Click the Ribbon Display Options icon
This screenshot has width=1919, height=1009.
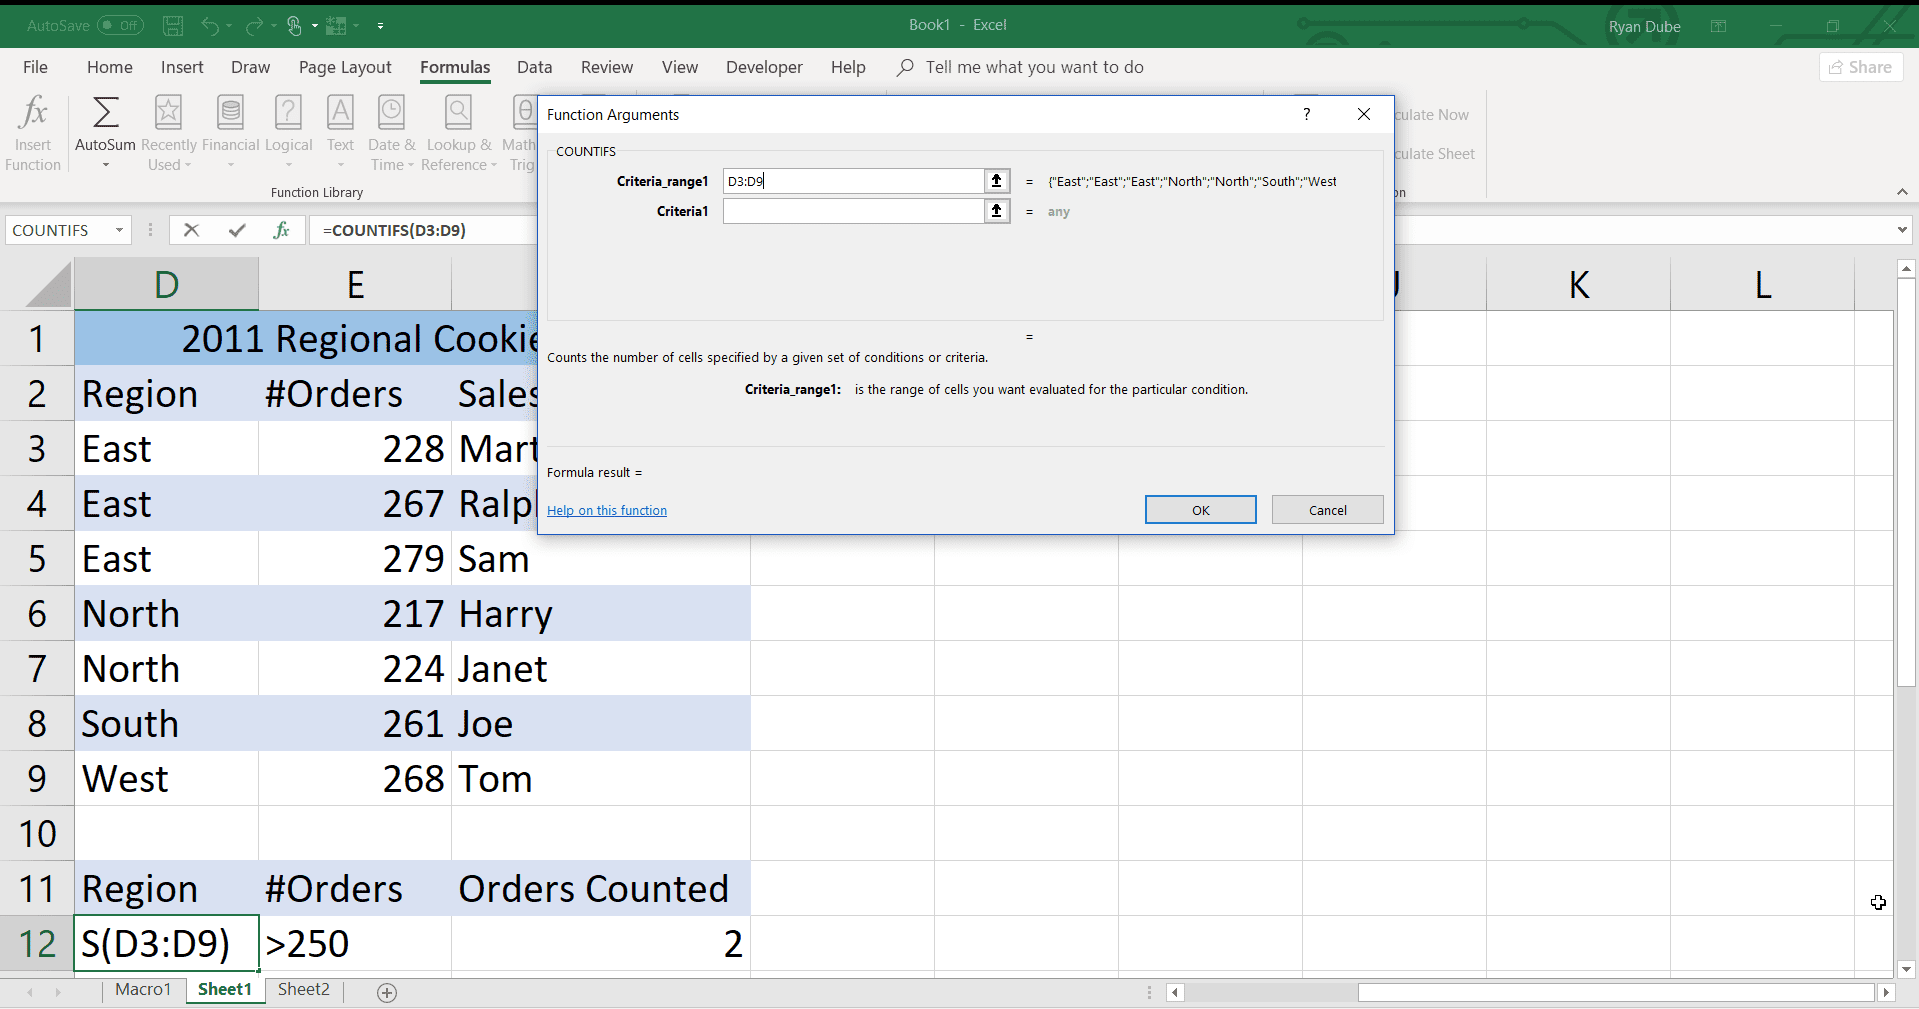coord(1718,26)
